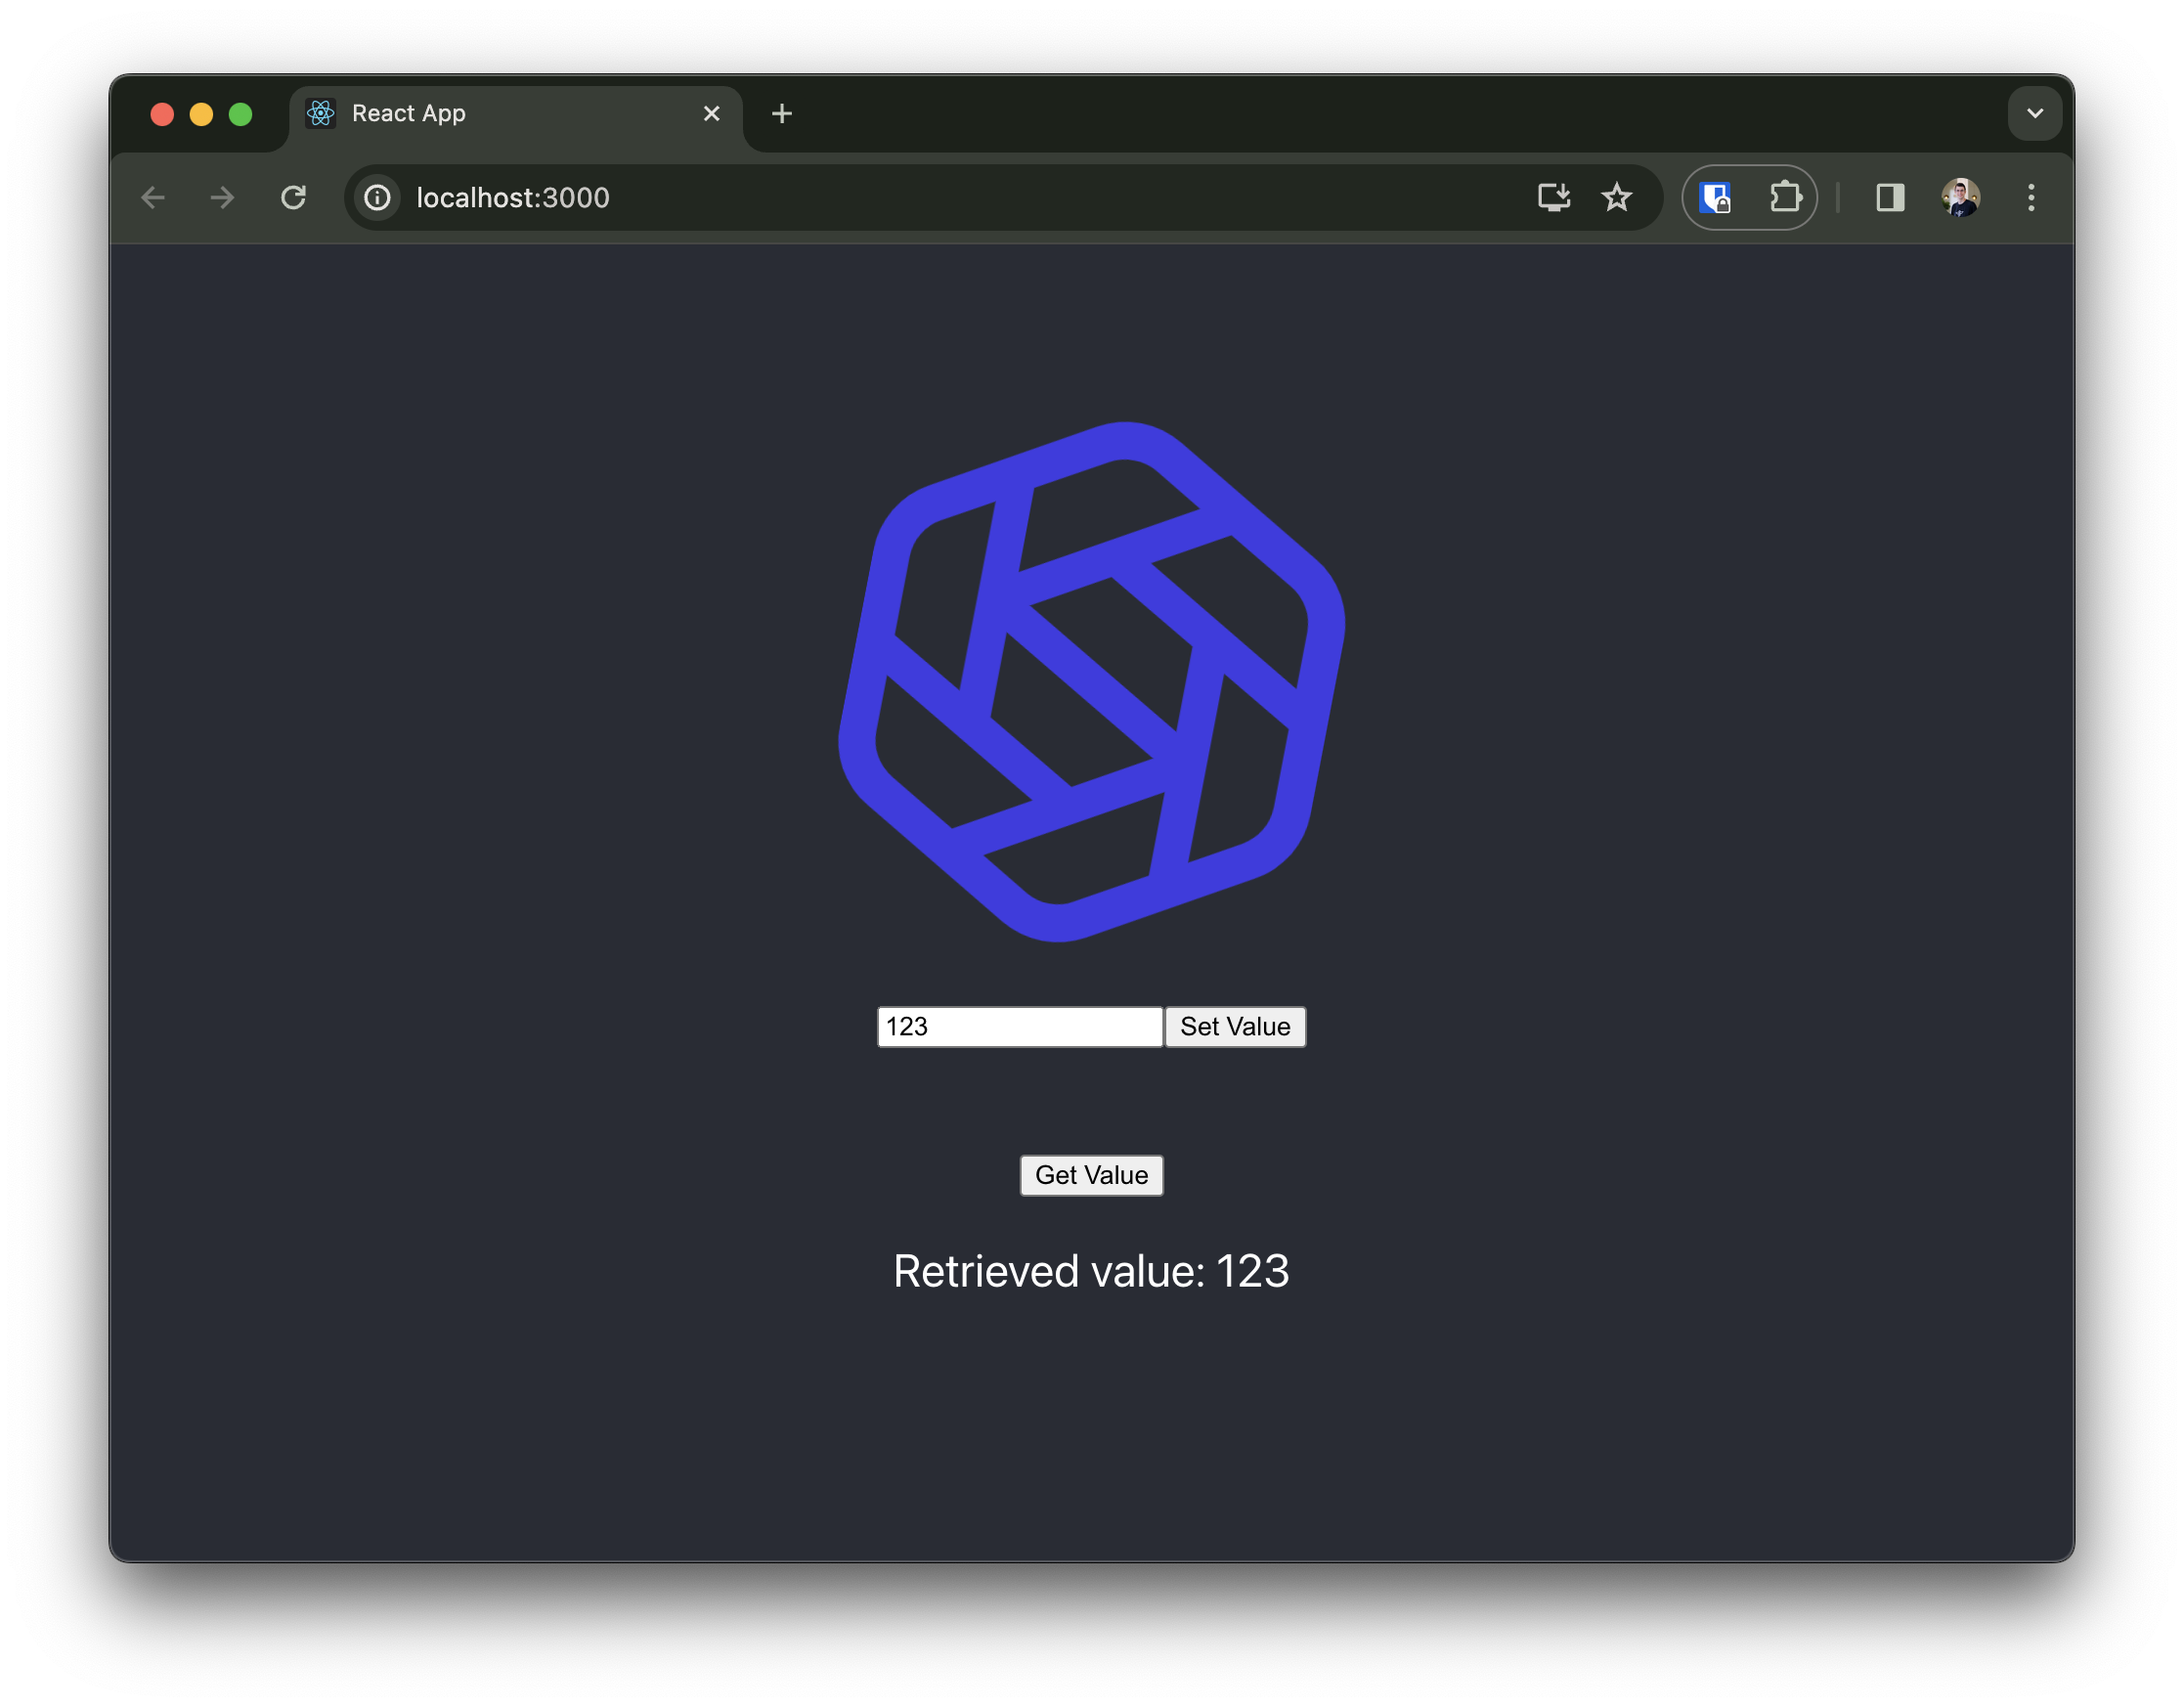This screenshot has width=2184, height=1707.
Task: Click the browser tab plus new tab button
Action: (780, 113)
